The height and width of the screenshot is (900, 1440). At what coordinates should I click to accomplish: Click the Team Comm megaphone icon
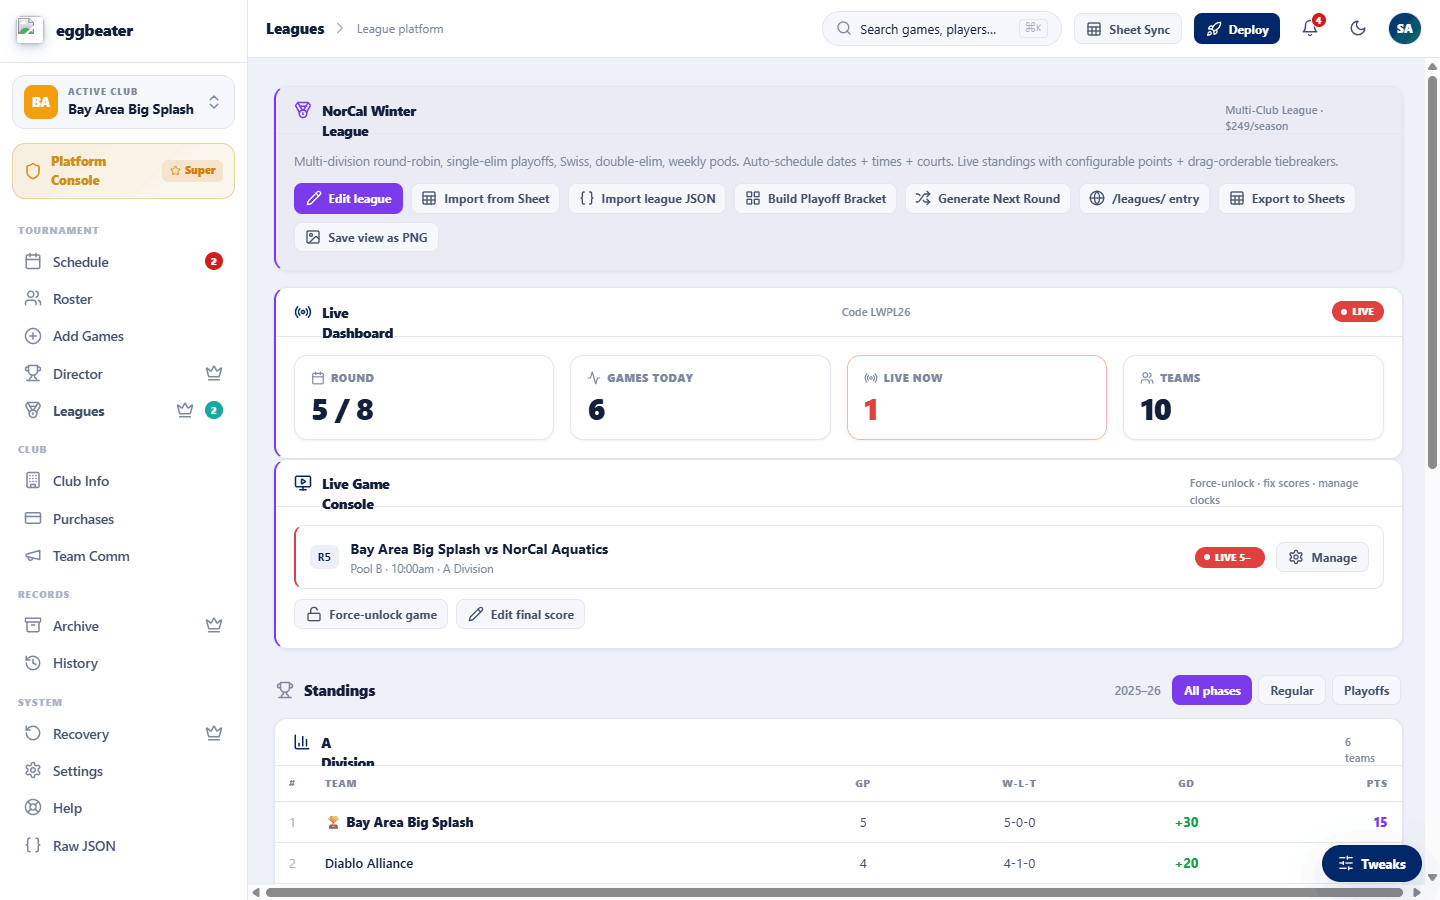33,556
